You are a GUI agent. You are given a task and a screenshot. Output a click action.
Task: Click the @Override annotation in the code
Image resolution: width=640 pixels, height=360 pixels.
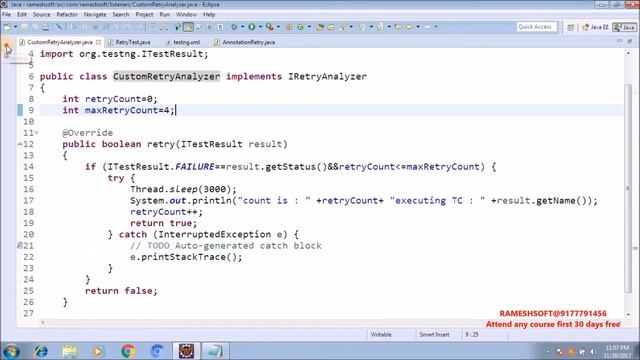point(87,133)
